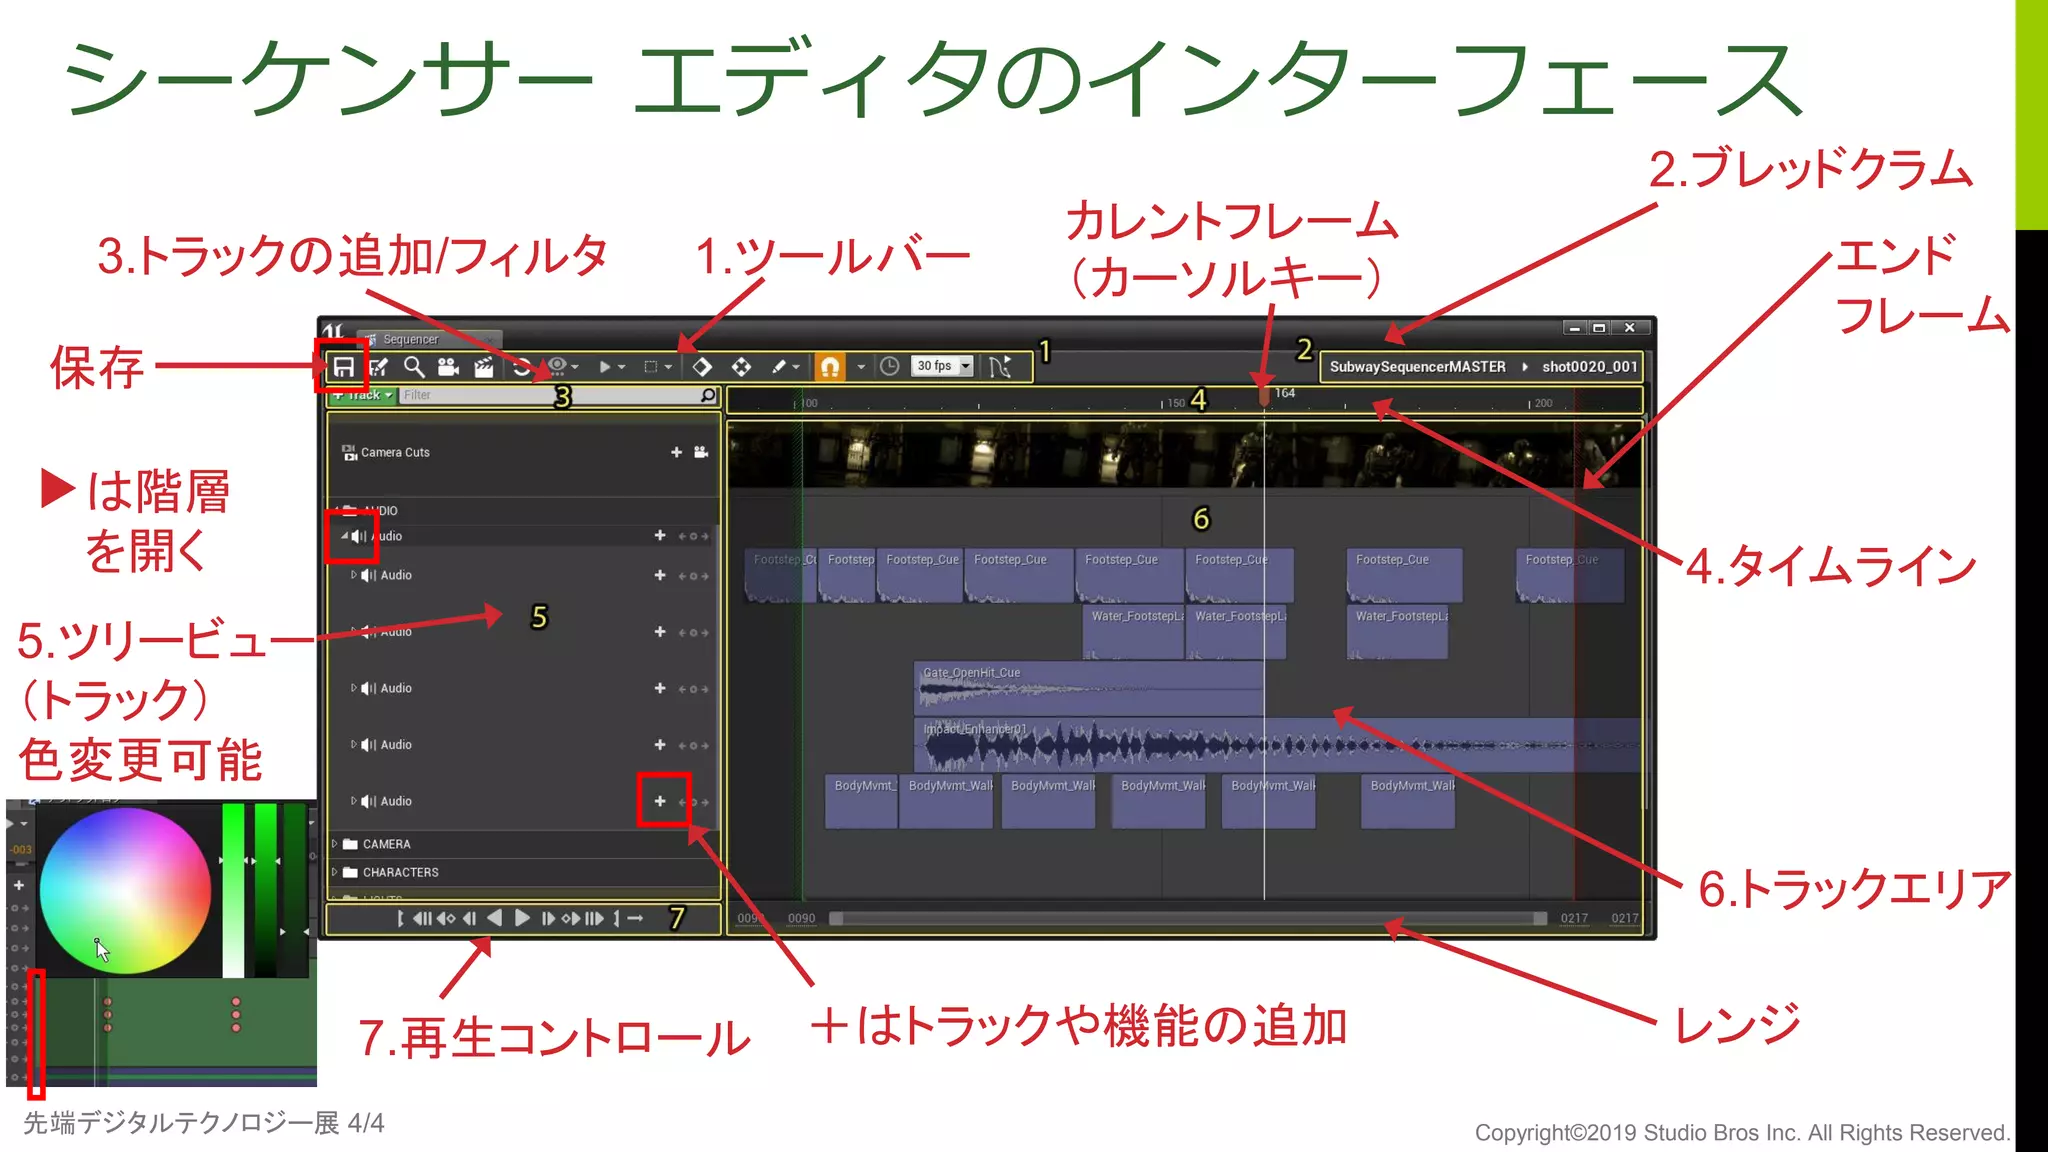Click the magnifier Find in Content Browser icon
This screenshot has height=1152, width=2048.
tap(413, 367)
